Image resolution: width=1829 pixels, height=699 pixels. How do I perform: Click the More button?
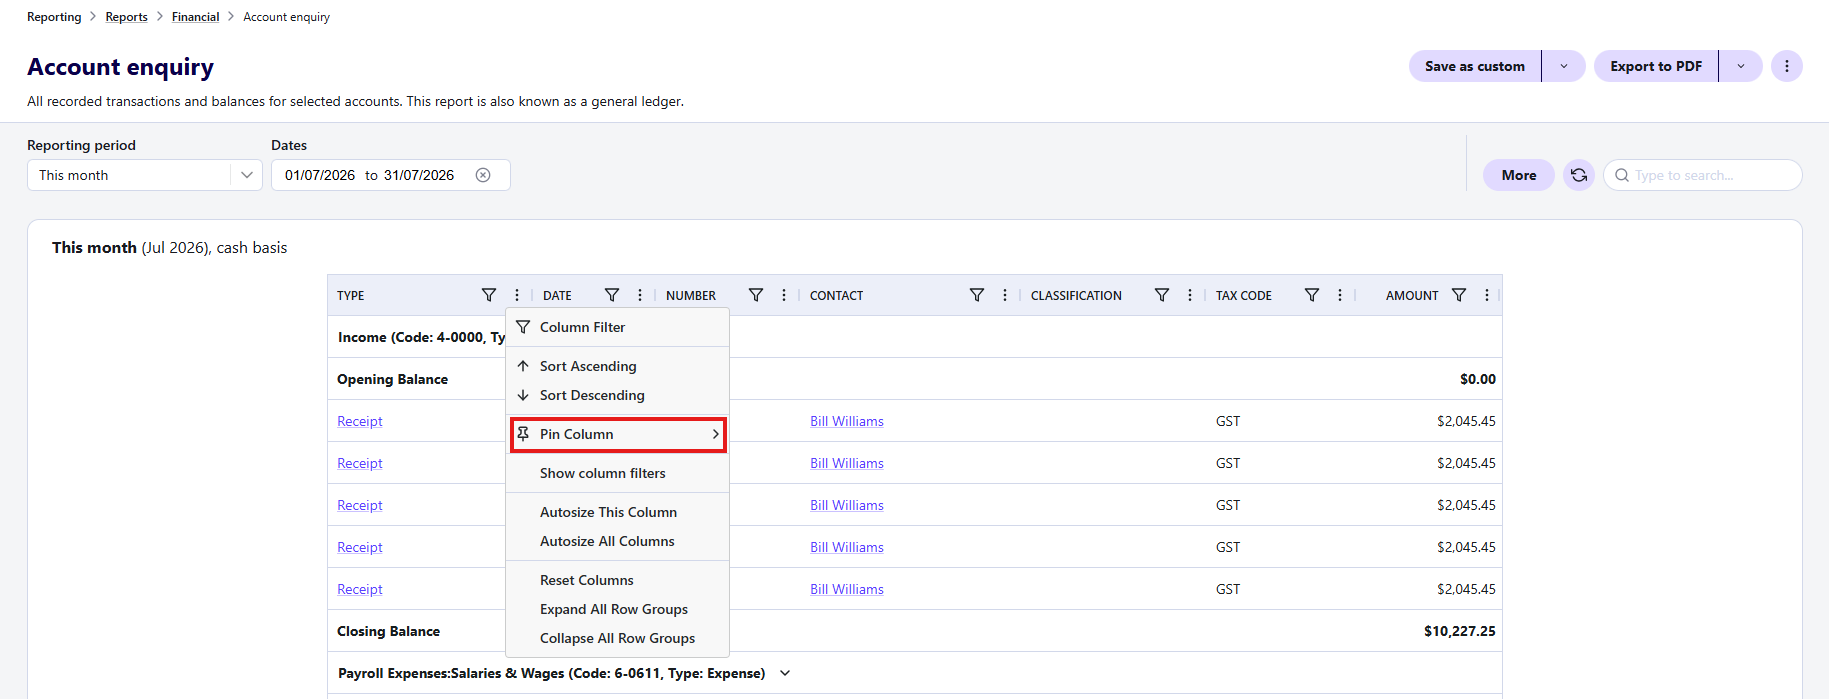pyautogui.click(x=1519, y=175)
